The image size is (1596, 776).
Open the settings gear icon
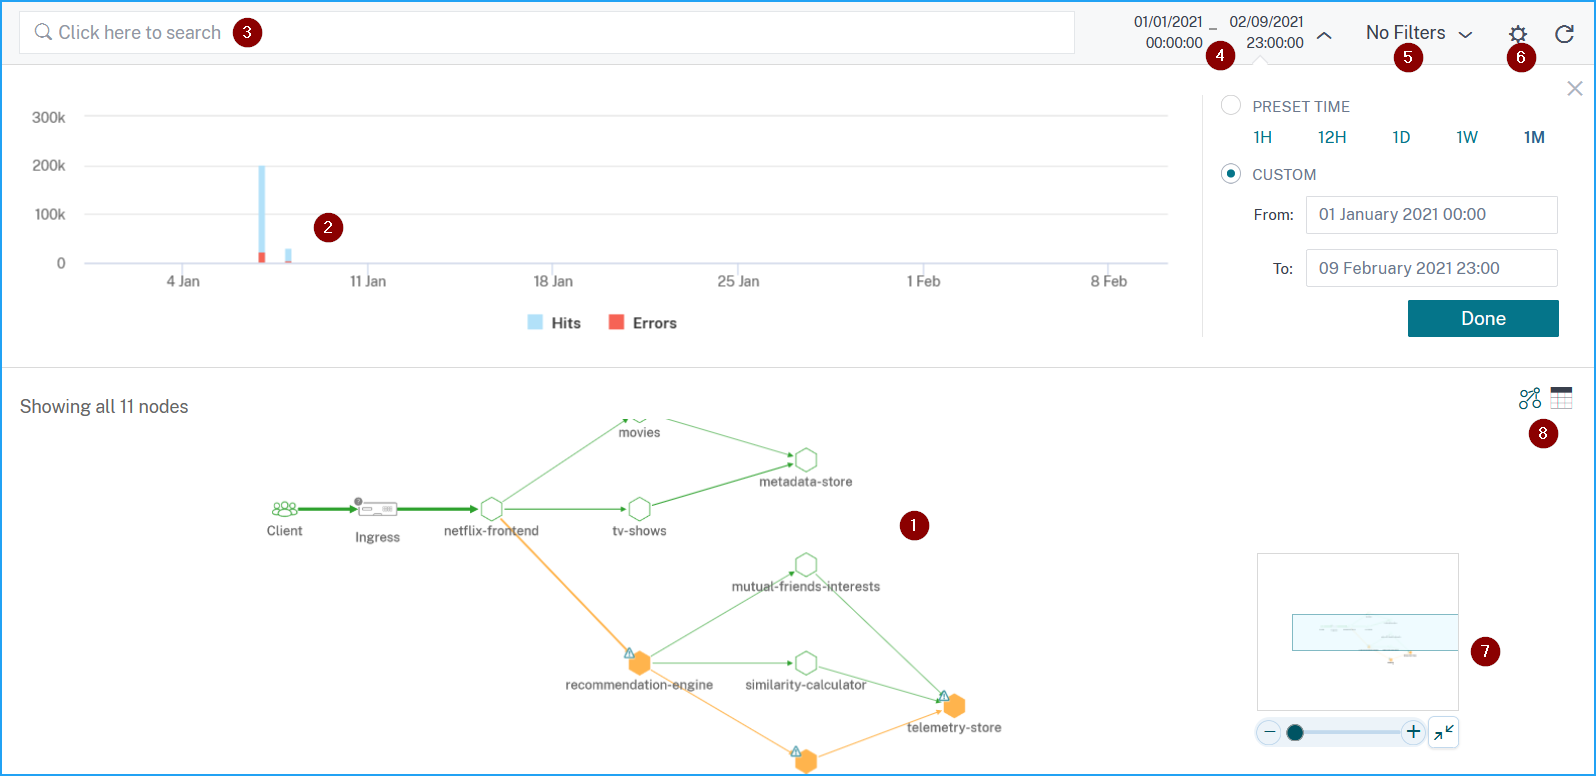1518,34
